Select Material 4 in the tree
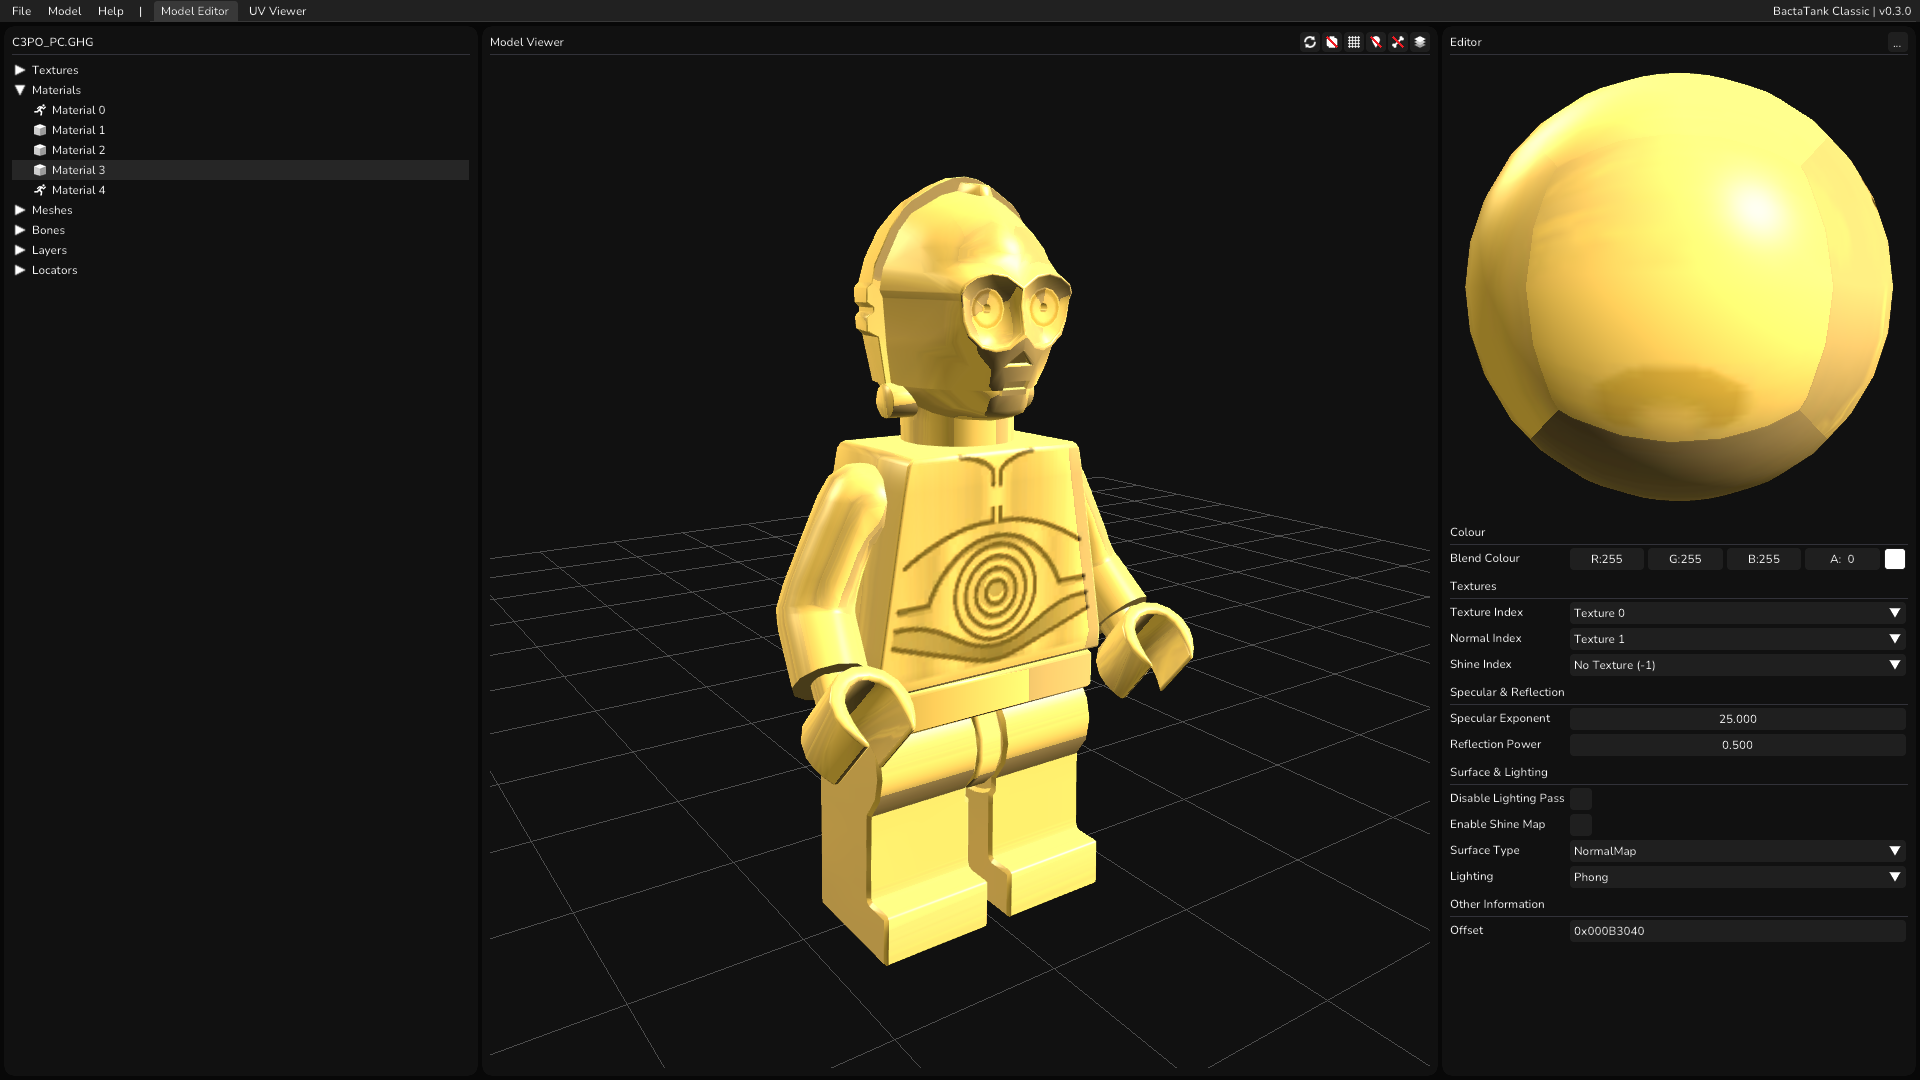The image size is (1920, 1080). pyautogui.click(x=78, y=190)
